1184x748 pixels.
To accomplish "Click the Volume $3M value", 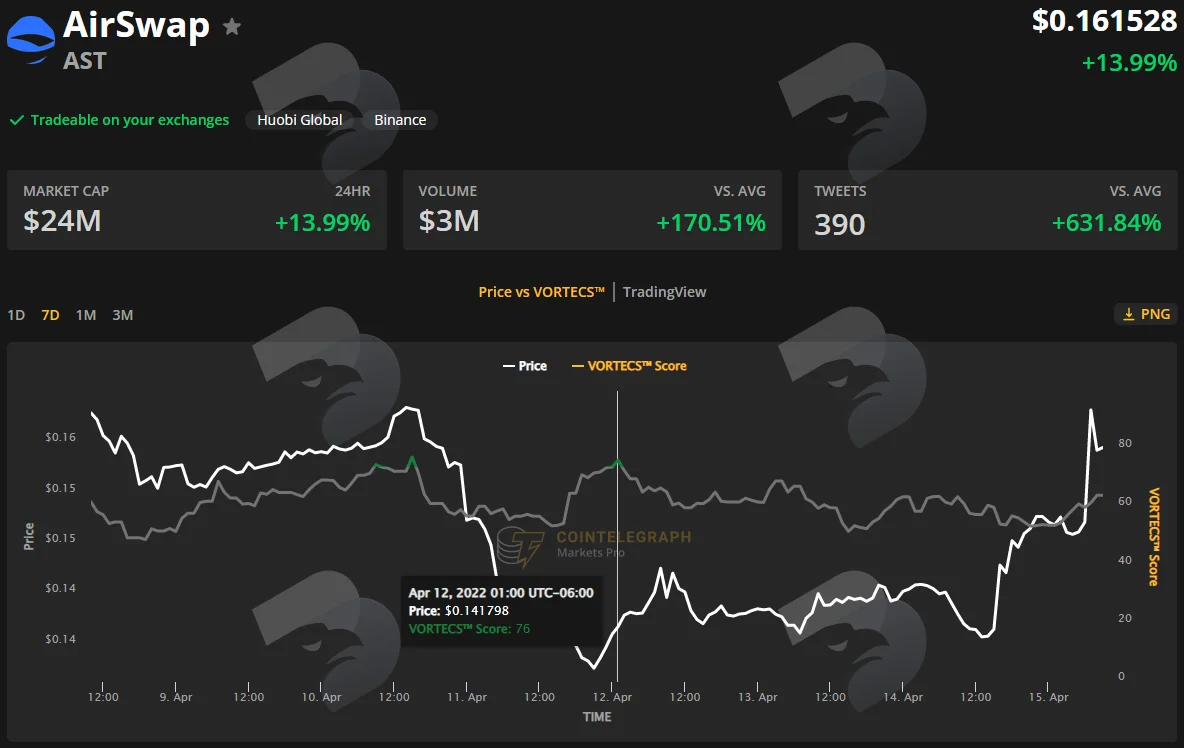I will (449, 221).
